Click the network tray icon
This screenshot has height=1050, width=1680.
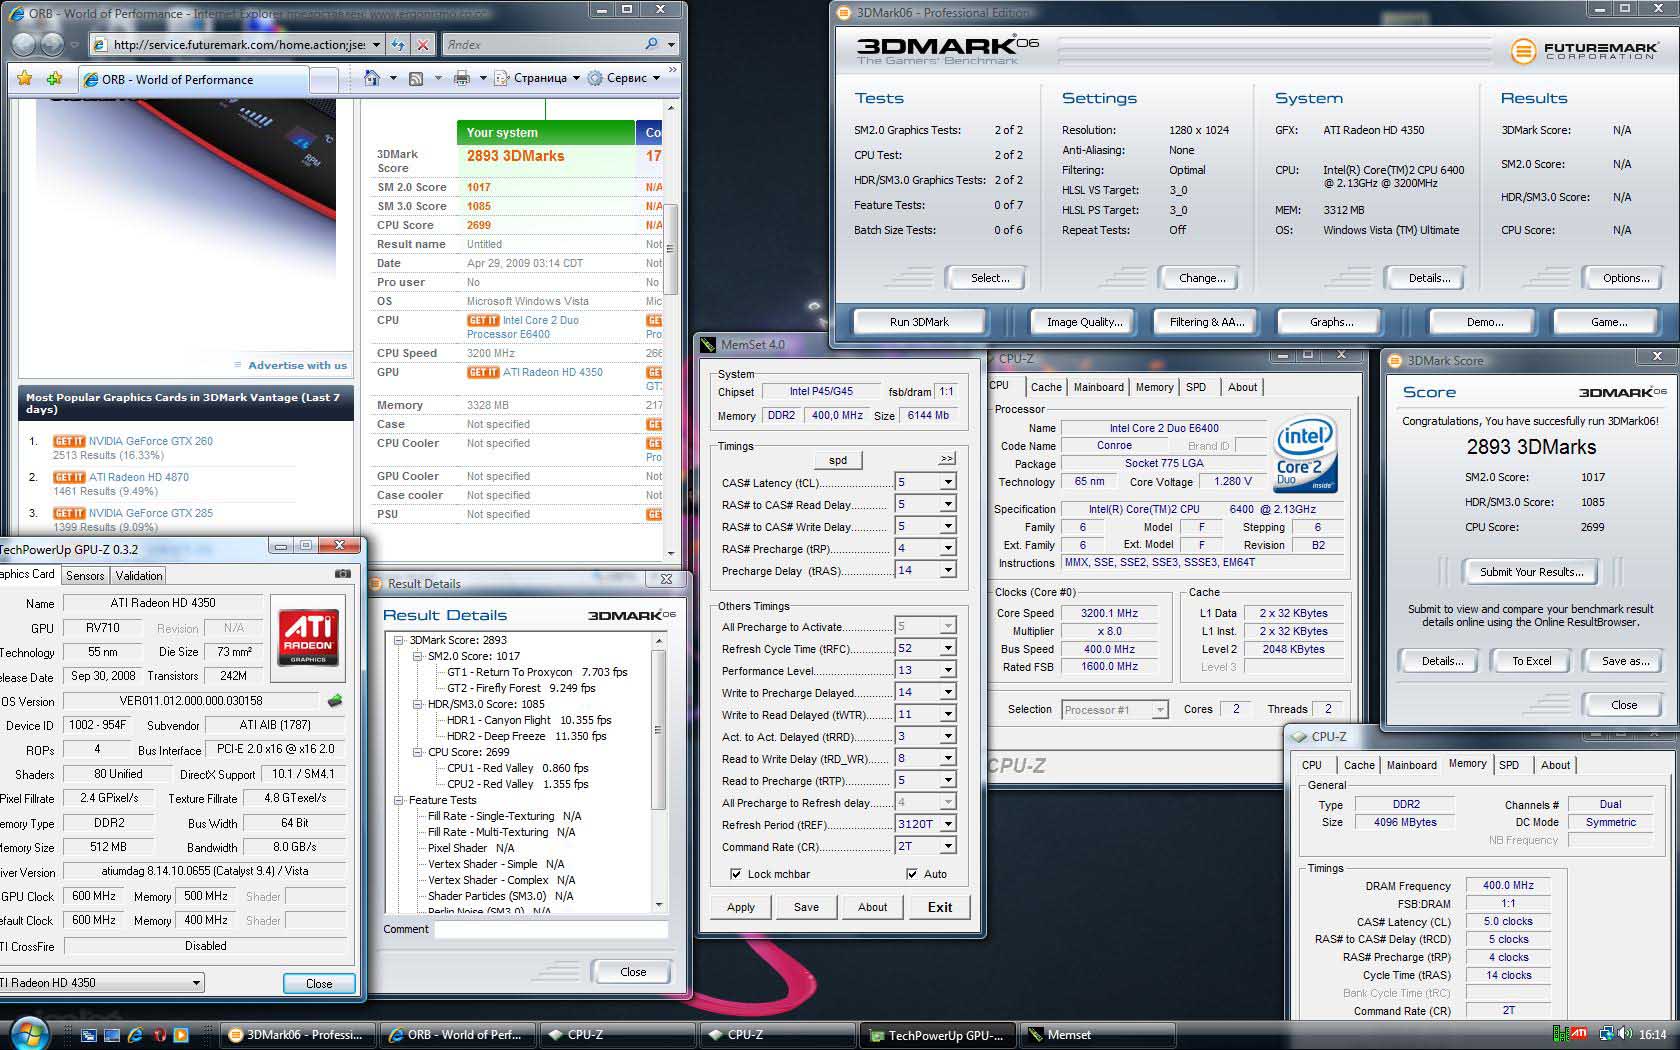pos(1607,1034)
